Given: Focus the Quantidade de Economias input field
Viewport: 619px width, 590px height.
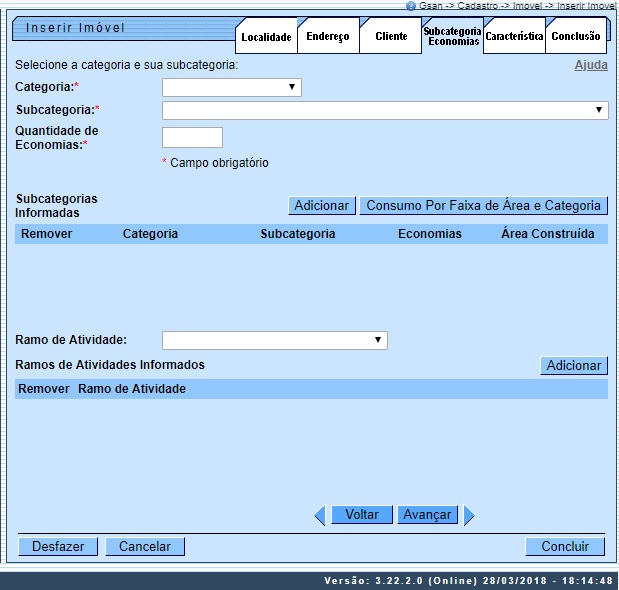Looking at the screenshot, I should (192, 137).
